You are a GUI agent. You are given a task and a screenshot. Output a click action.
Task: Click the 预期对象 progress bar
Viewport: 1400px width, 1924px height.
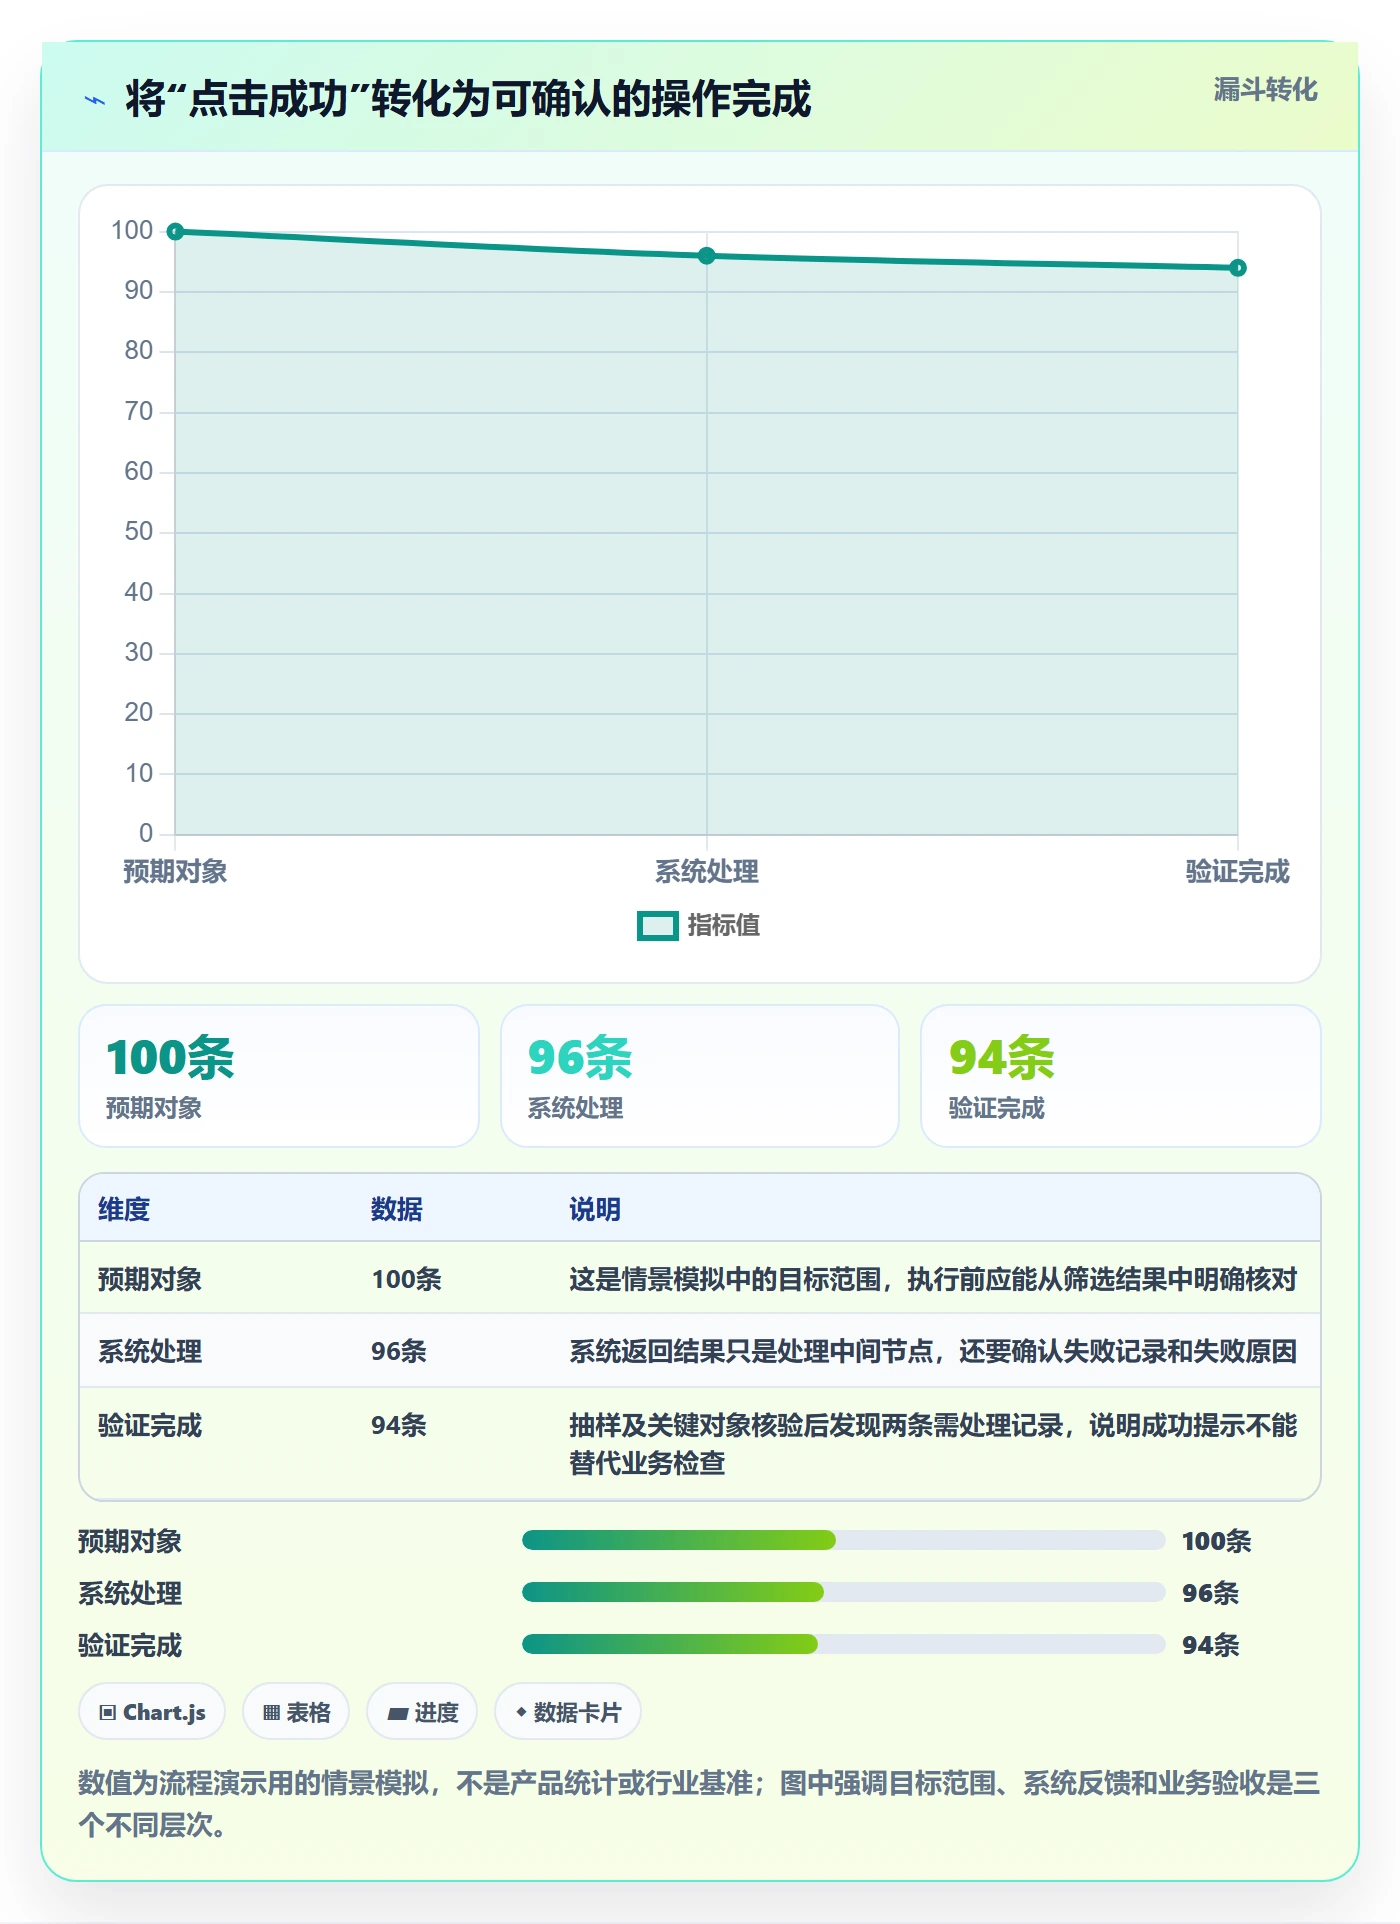843,1540
